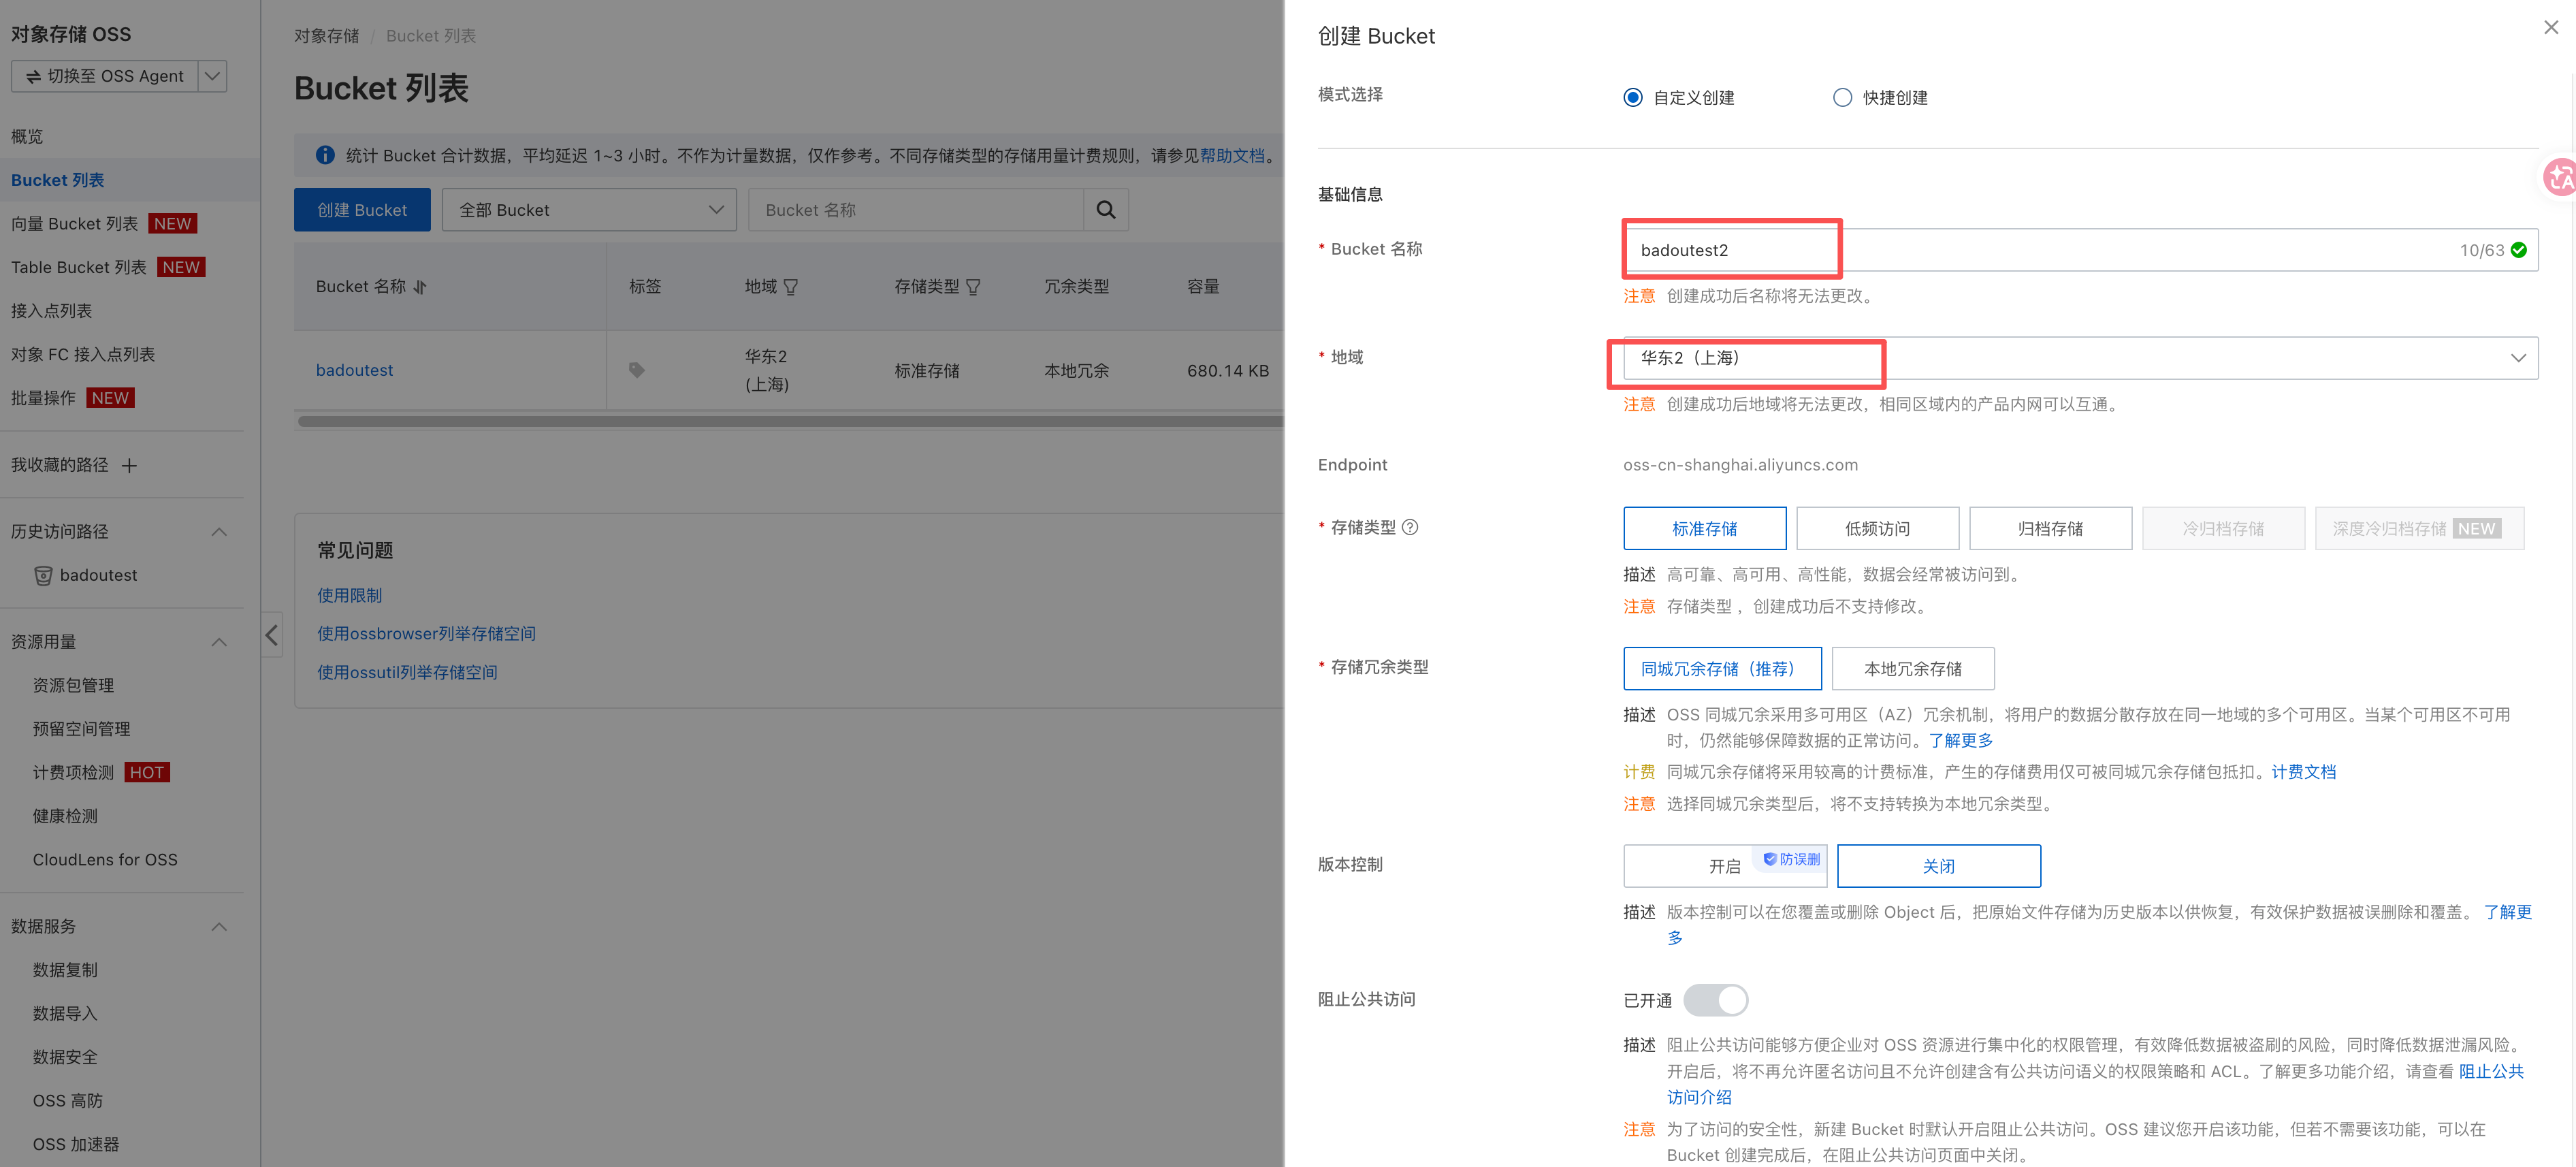Open 数据安全 in sidebar

[65, 1057]
